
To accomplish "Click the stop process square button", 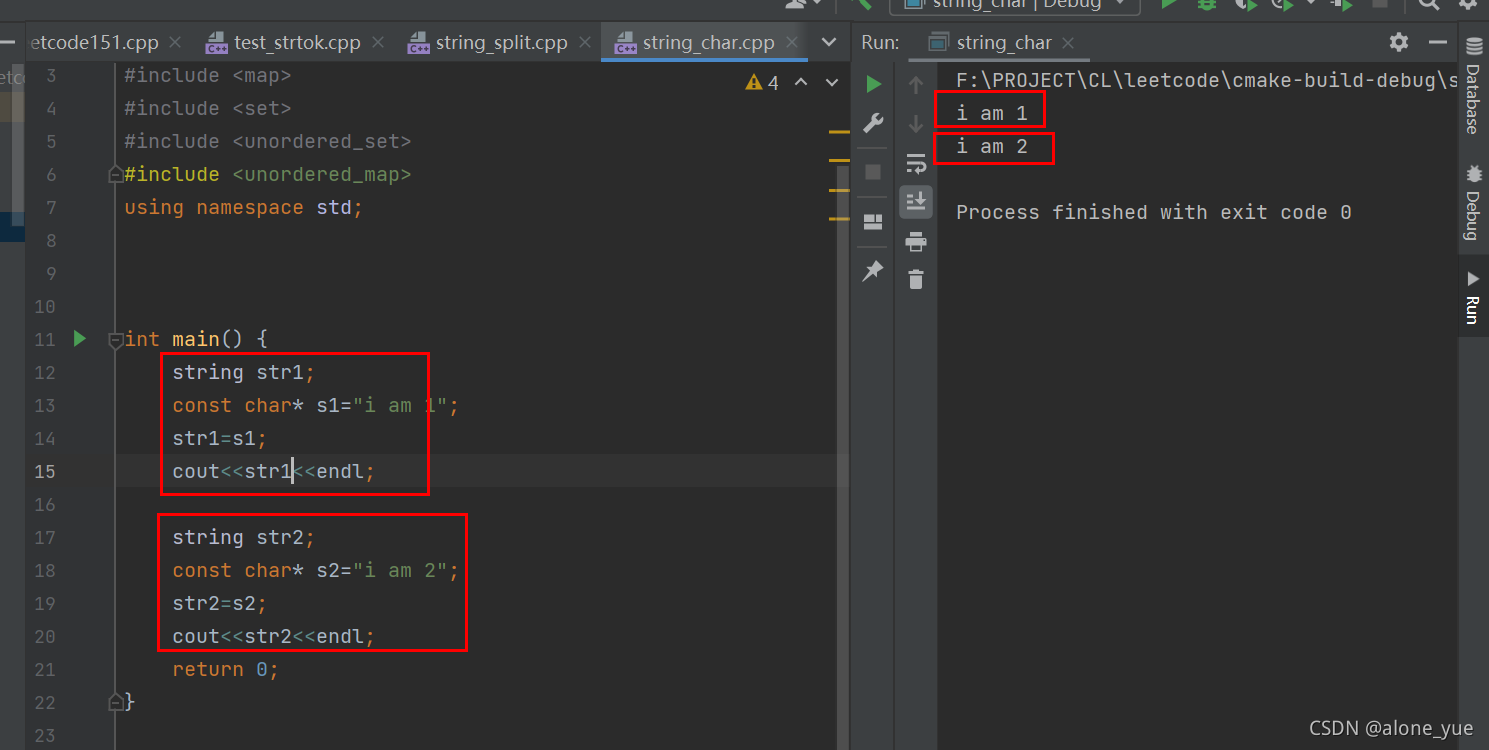I will click(873, 172).
